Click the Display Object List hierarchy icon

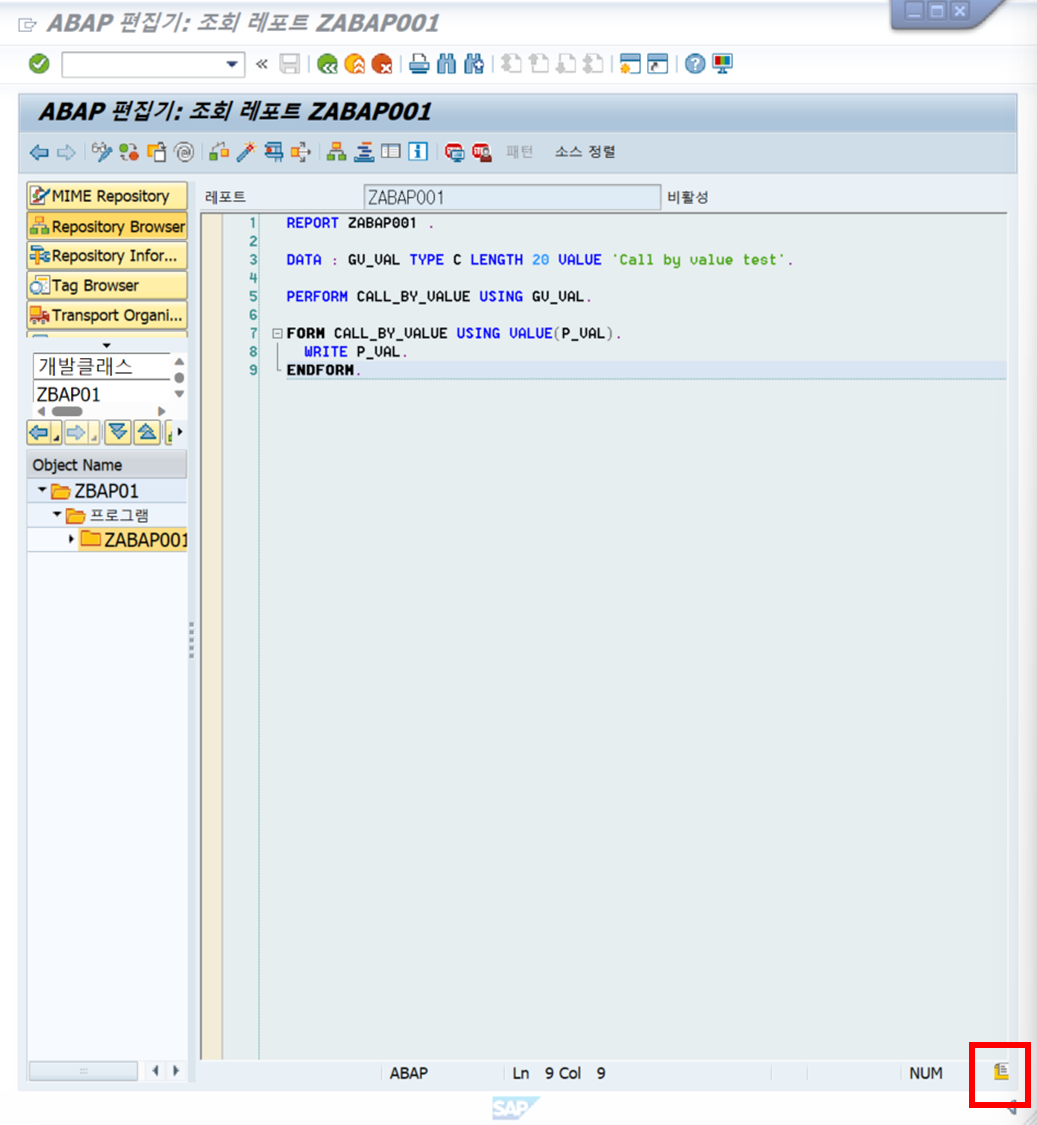click(336, 151)
